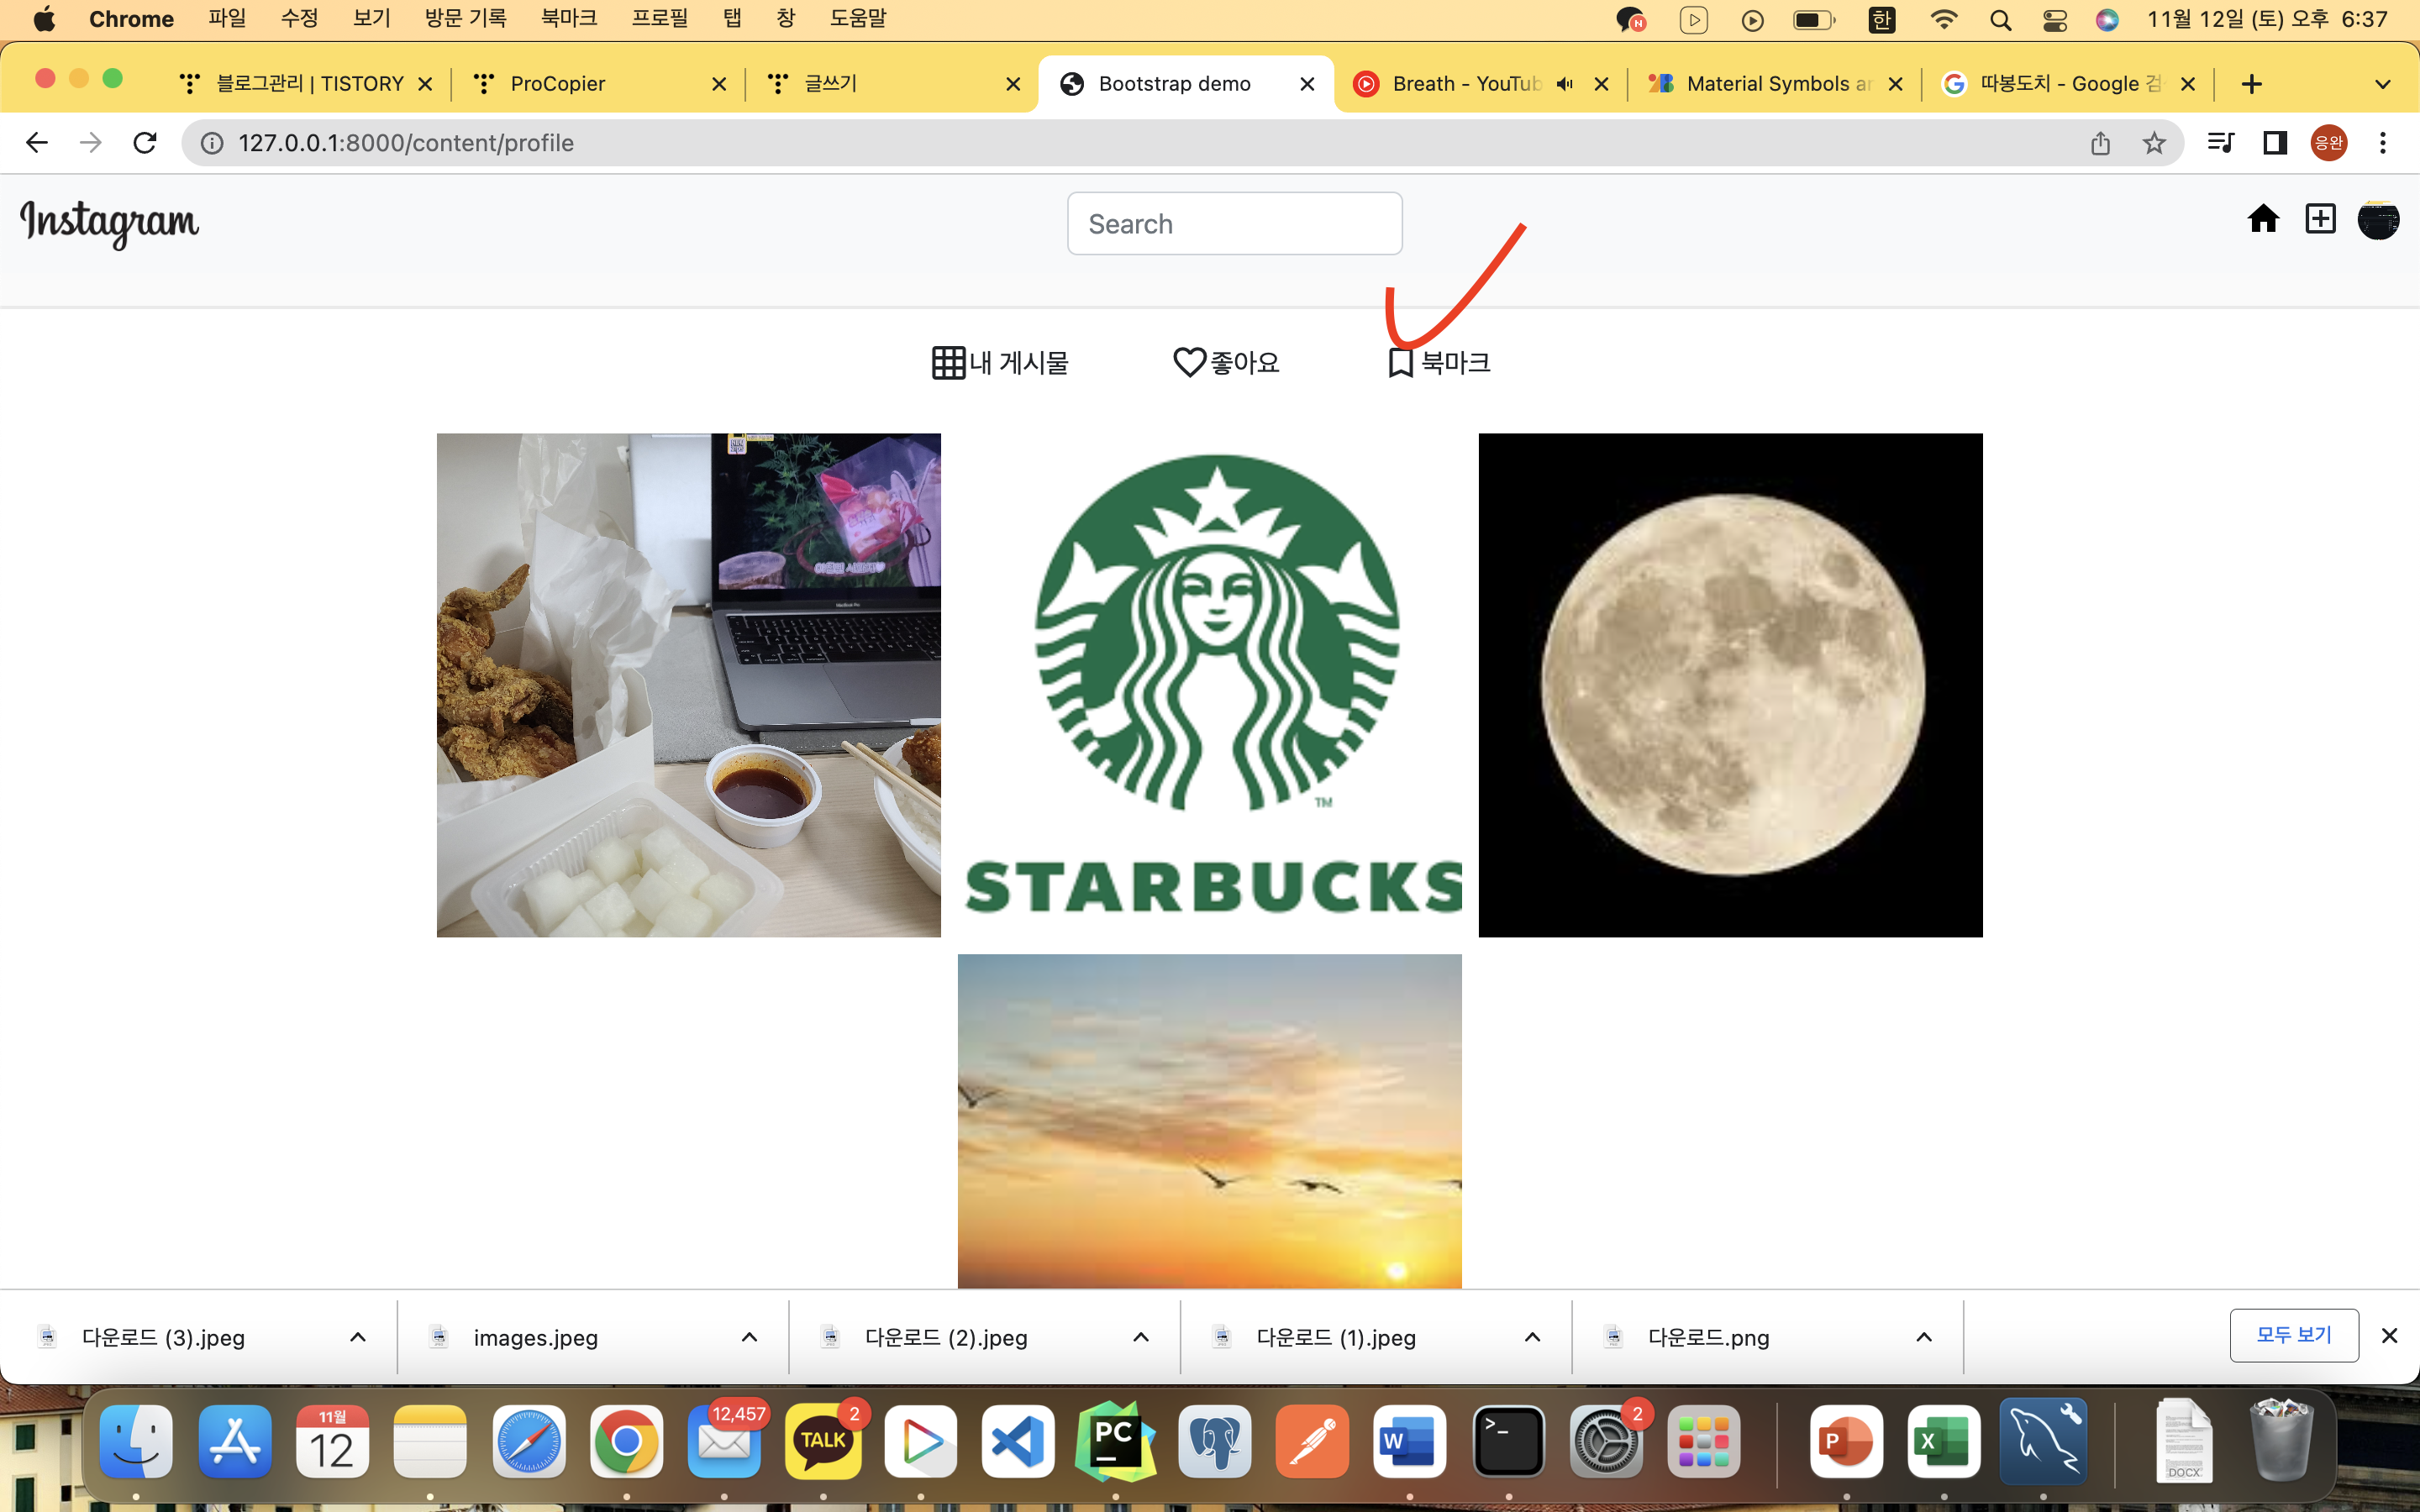Bookmark this page with the star icon
This screenshot has width=2420, height=1512.
[x=2154, y=143]
